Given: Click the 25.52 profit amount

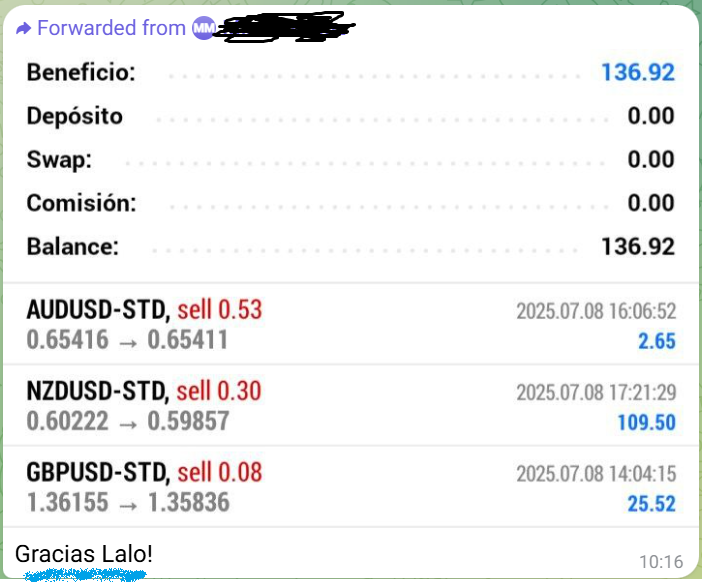Looking at the screenshot, I should (651, 504).
